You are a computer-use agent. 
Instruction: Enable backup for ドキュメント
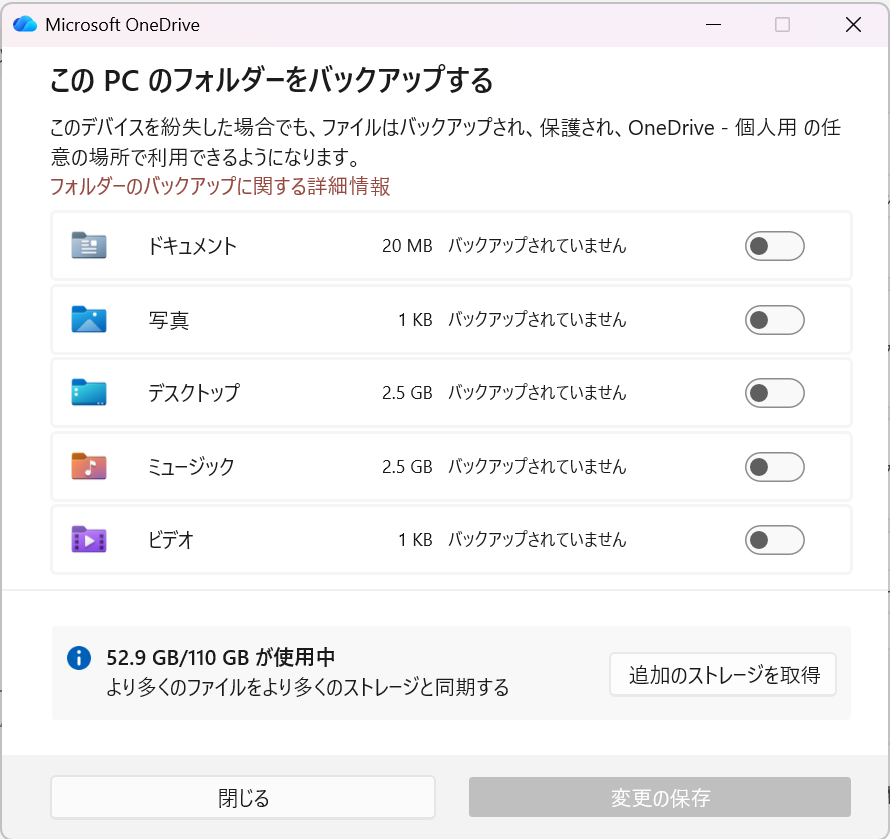774,246
